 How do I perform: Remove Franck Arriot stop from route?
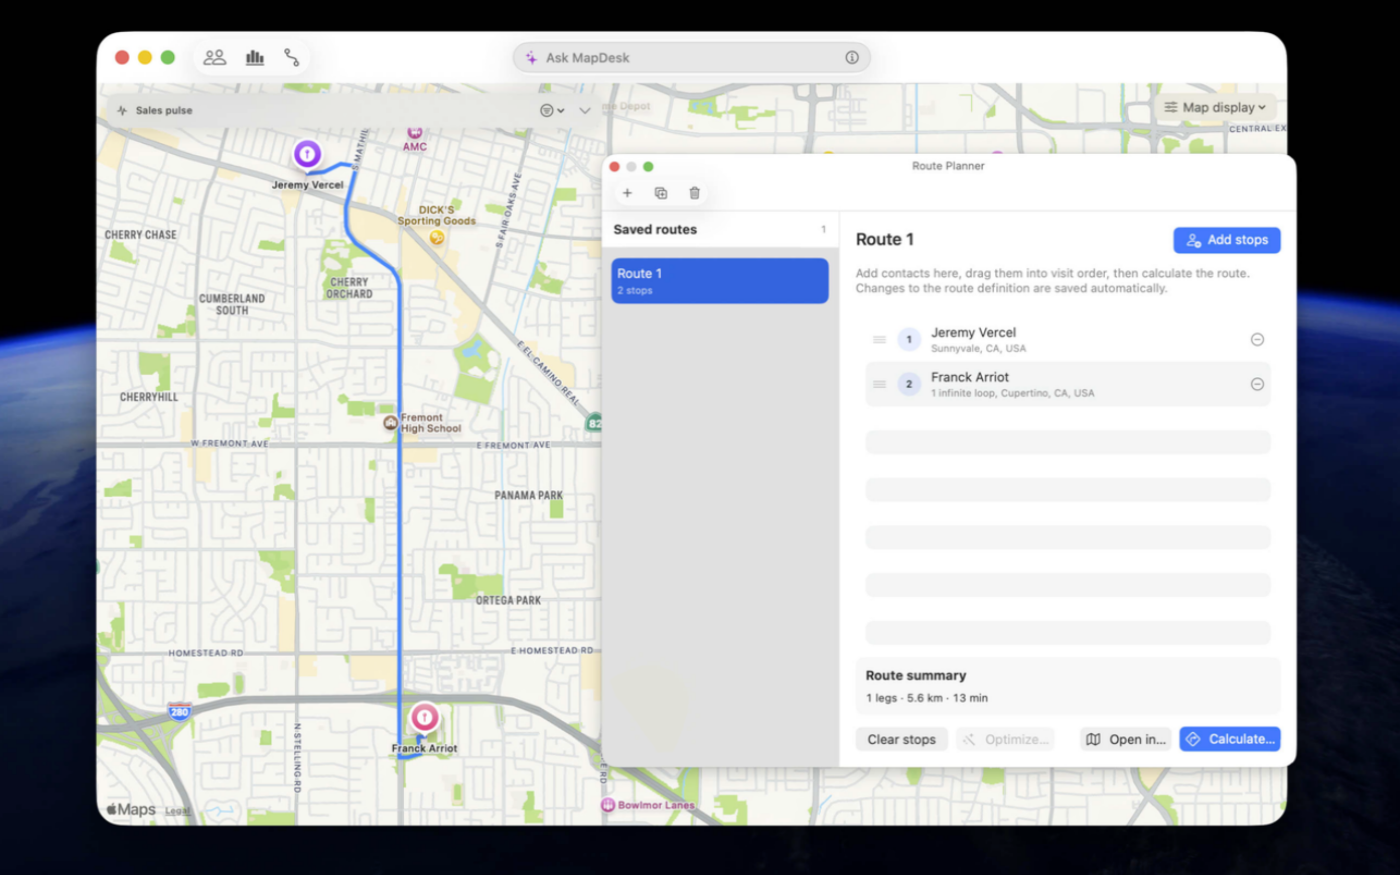tap(1257, 384)
